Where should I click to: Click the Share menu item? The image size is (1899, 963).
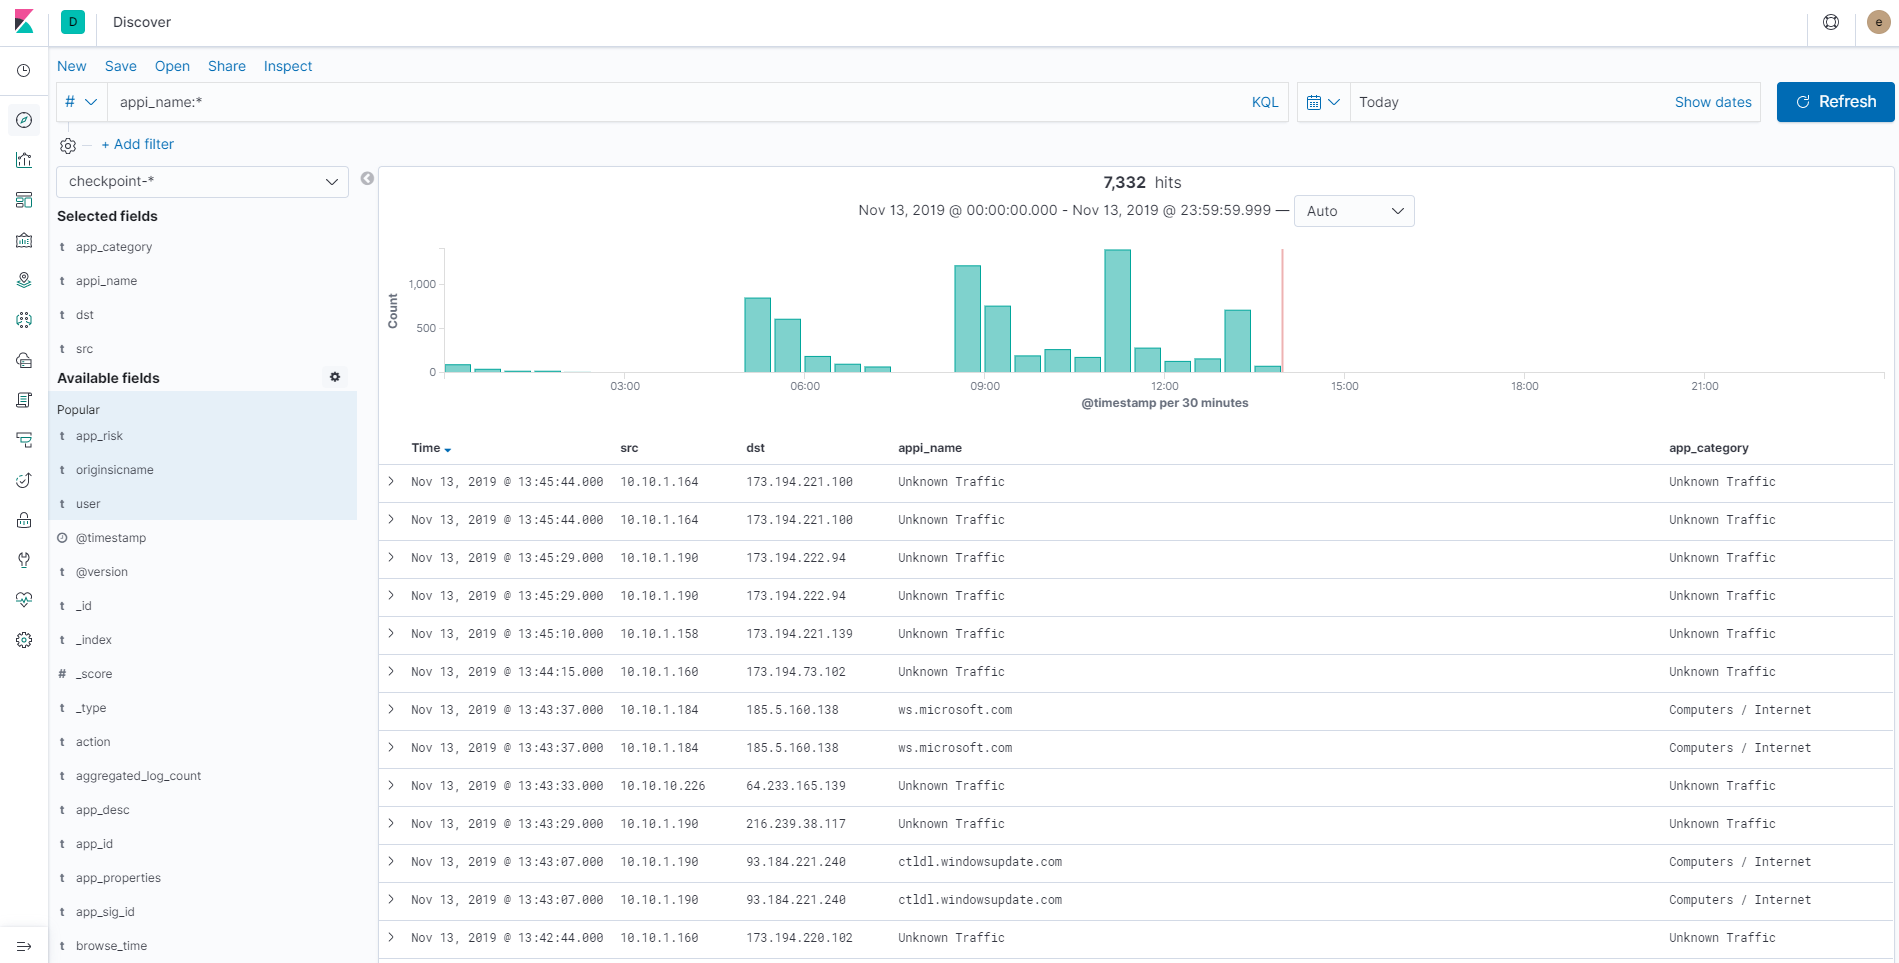pos(226,66)
